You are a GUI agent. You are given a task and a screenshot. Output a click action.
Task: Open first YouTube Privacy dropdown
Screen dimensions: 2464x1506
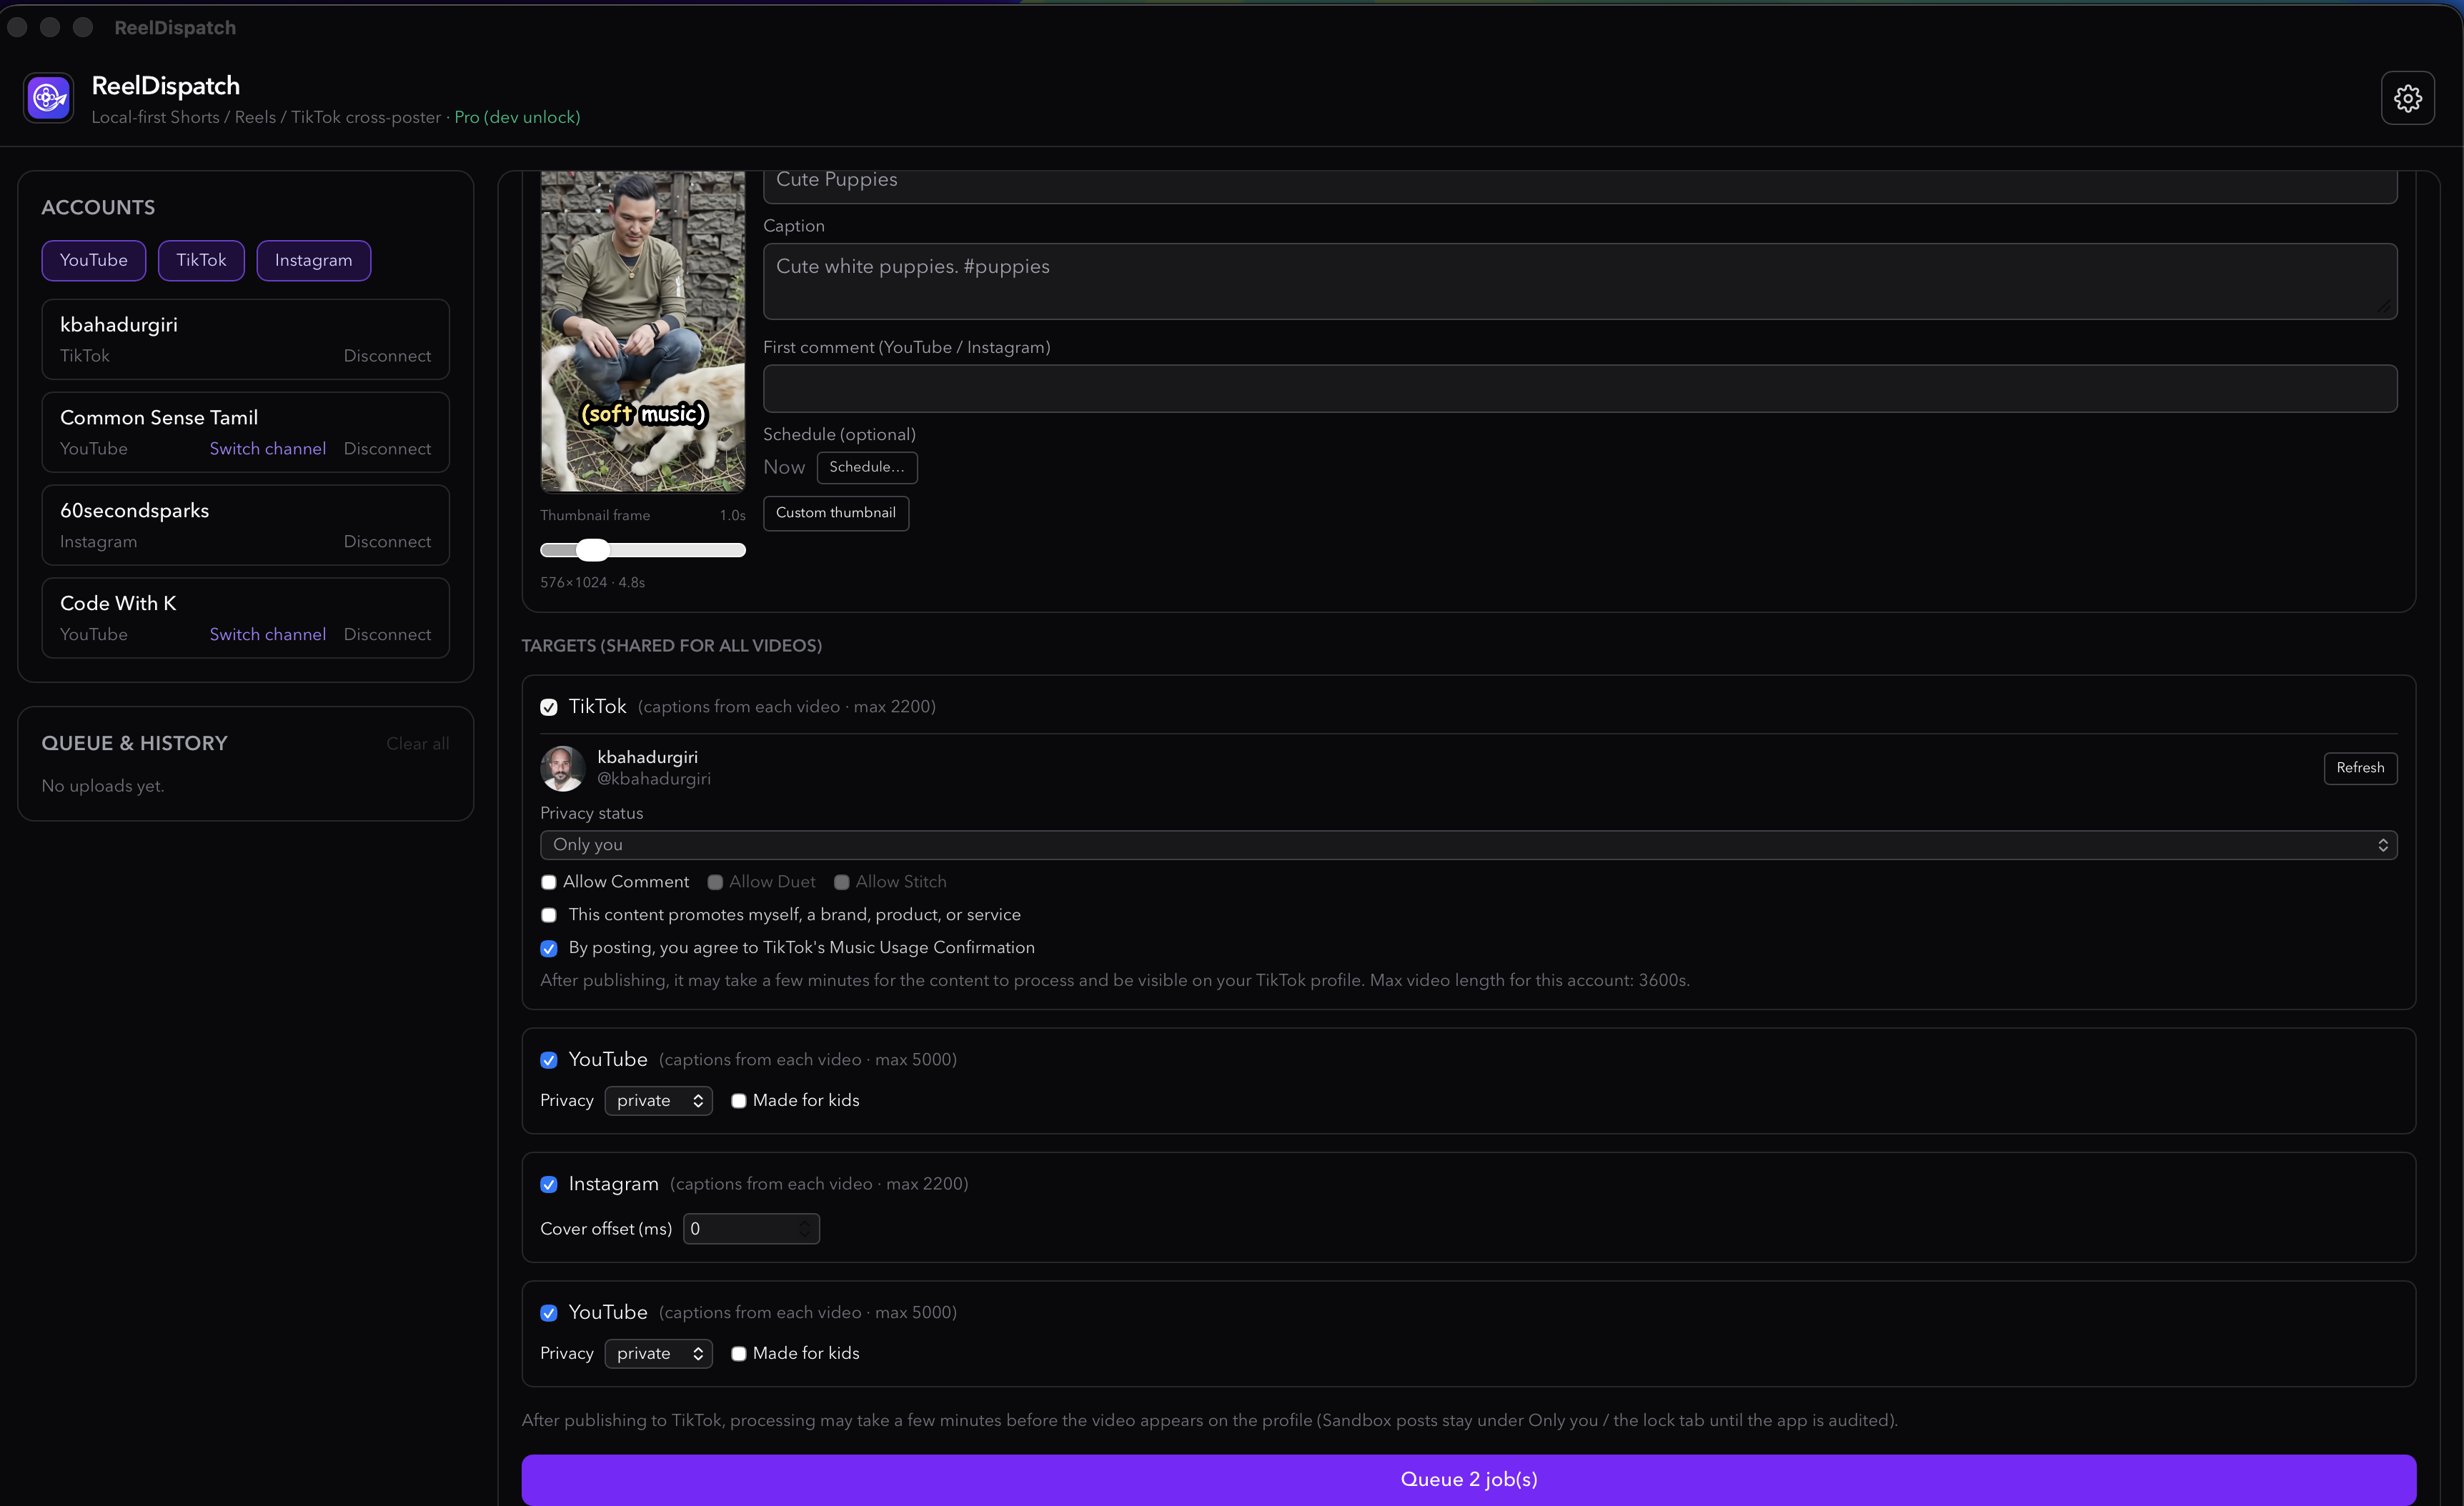coord(658,1101)
